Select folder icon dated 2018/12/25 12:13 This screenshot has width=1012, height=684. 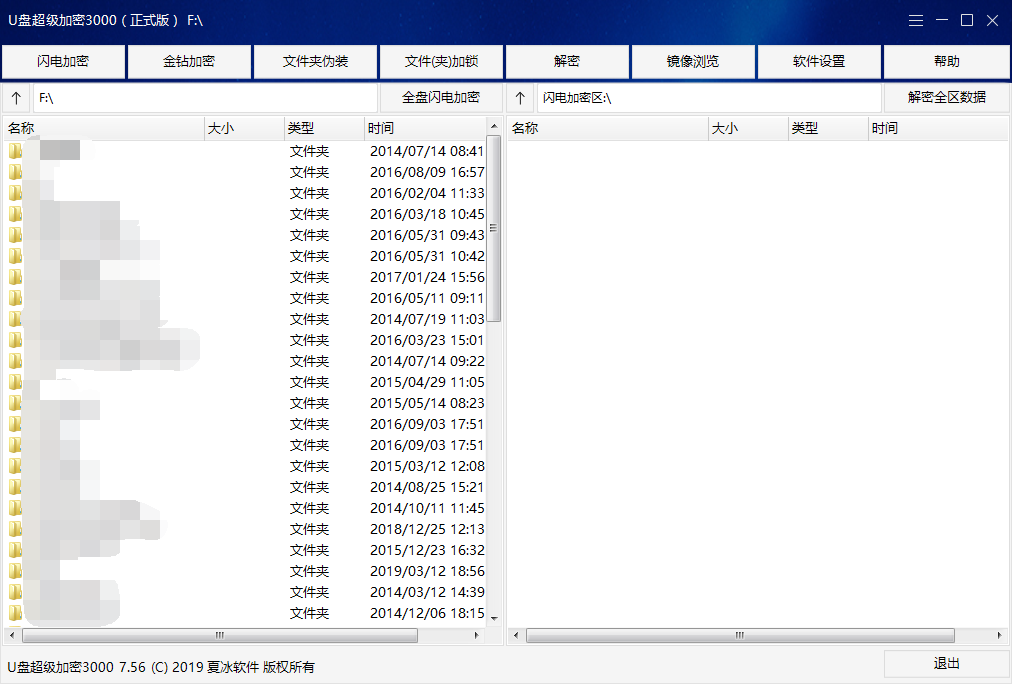tap(15, 529)
